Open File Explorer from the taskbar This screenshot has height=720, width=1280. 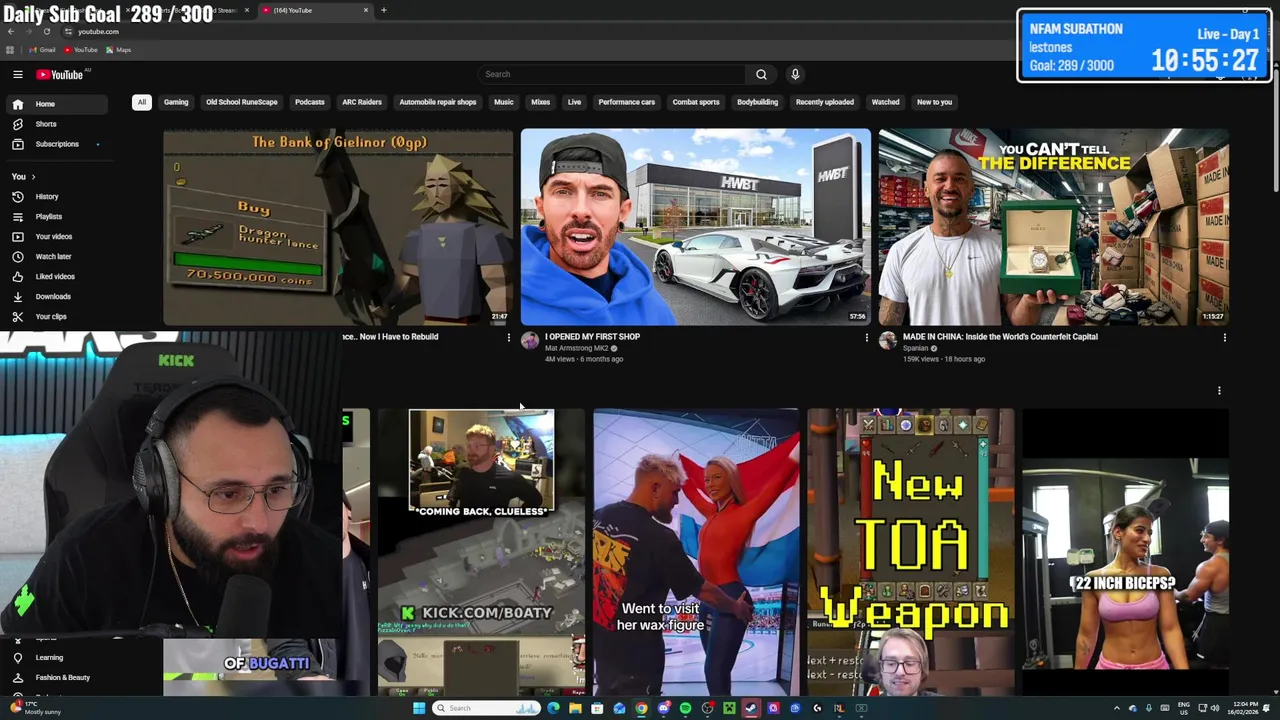[575, 708]
